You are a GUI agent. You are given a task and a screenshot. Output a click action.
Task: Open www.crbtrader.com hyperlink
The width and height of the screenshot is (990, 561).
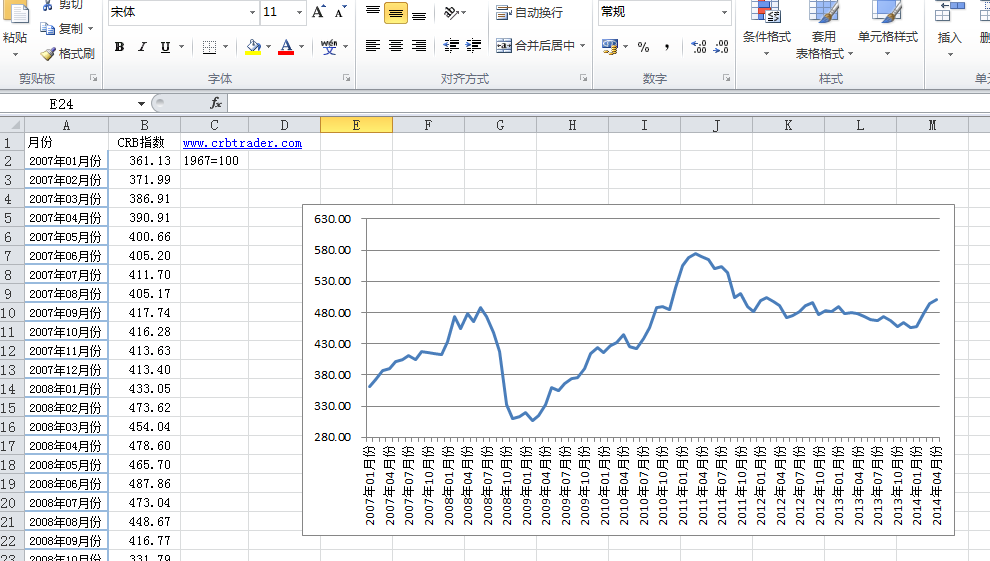(x=242, y=143)
